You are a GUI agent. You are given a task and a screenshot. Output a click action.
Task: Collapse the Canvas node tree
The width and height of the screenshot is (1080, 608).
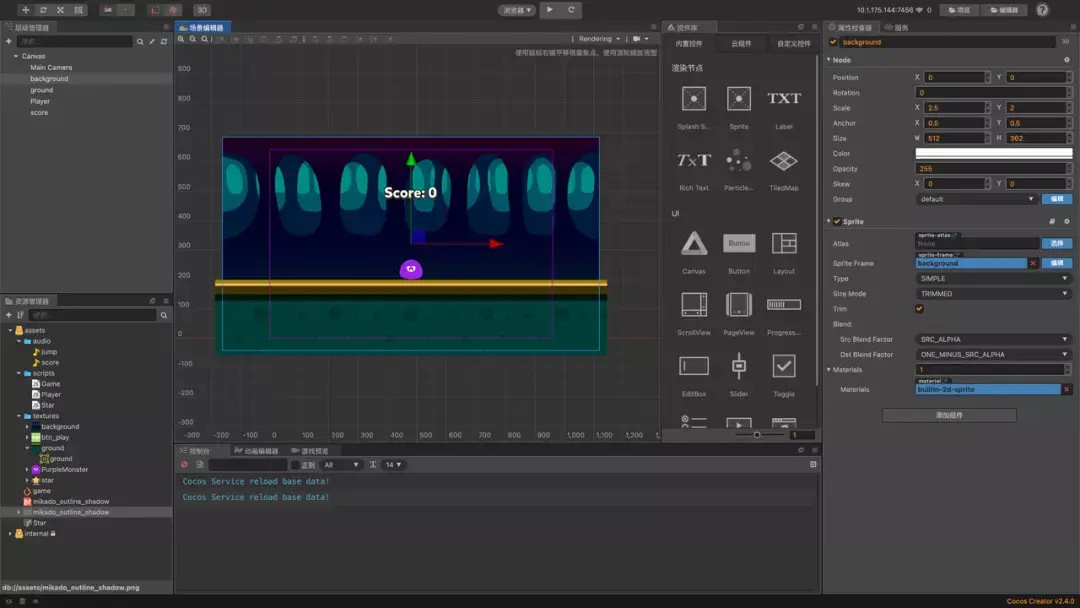pyautogui.click(x=16, y=56)
